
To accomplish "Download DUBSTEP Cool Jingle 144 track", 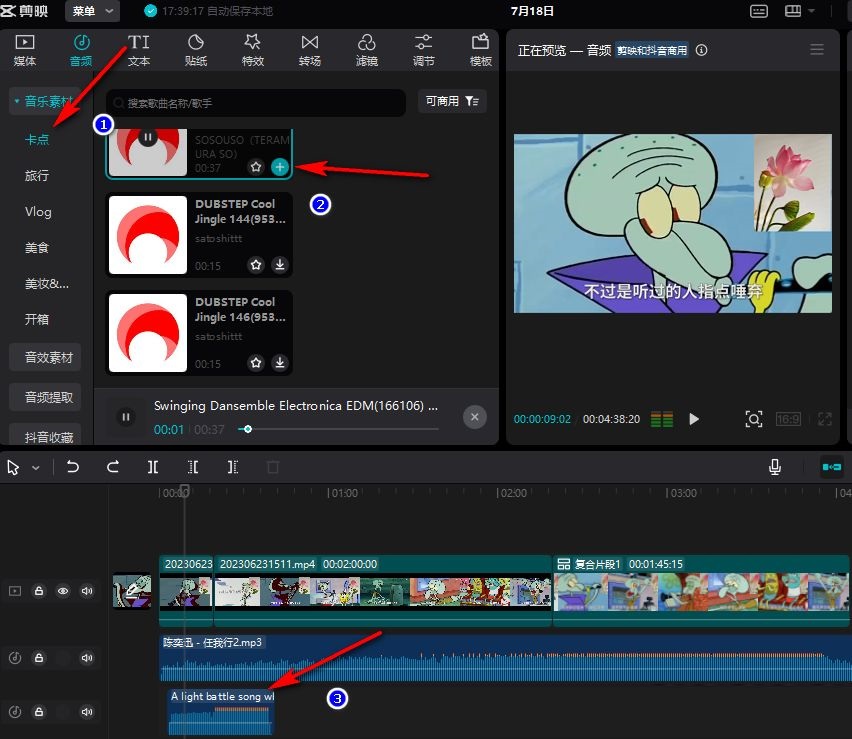I will (x=280, y=265).
